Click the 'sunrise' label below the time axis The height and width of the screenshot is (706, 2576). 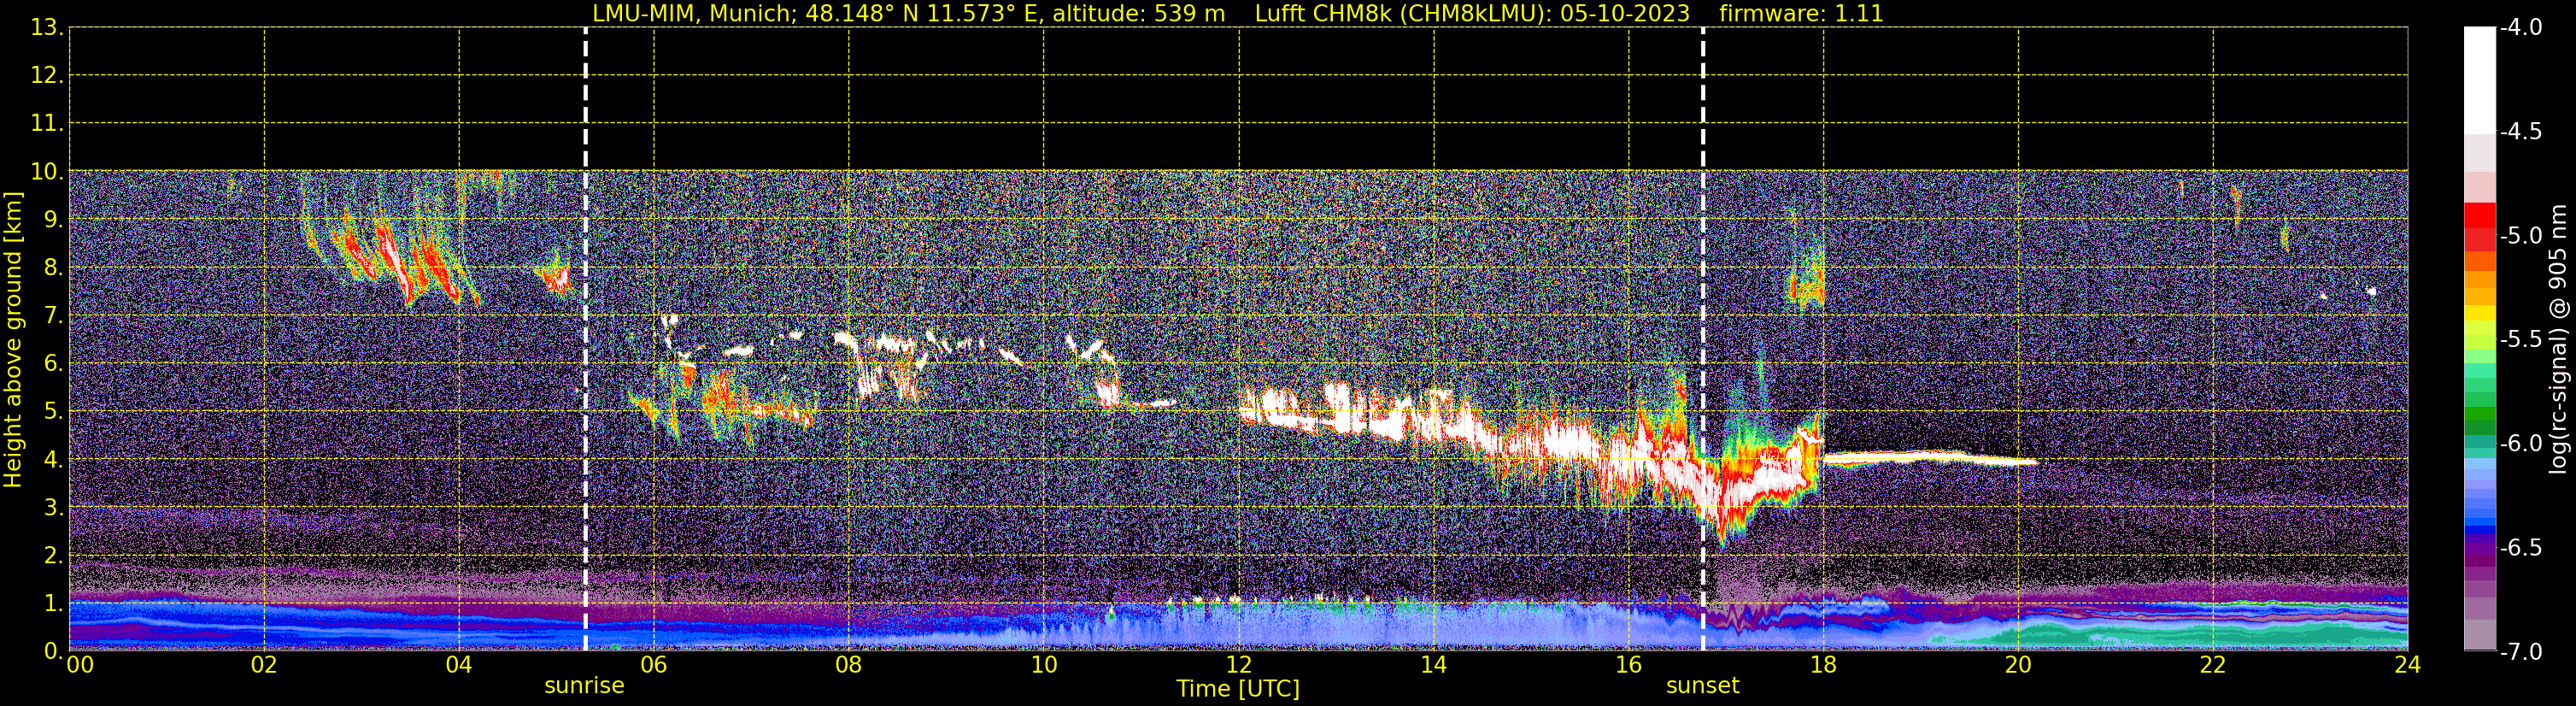584,686
